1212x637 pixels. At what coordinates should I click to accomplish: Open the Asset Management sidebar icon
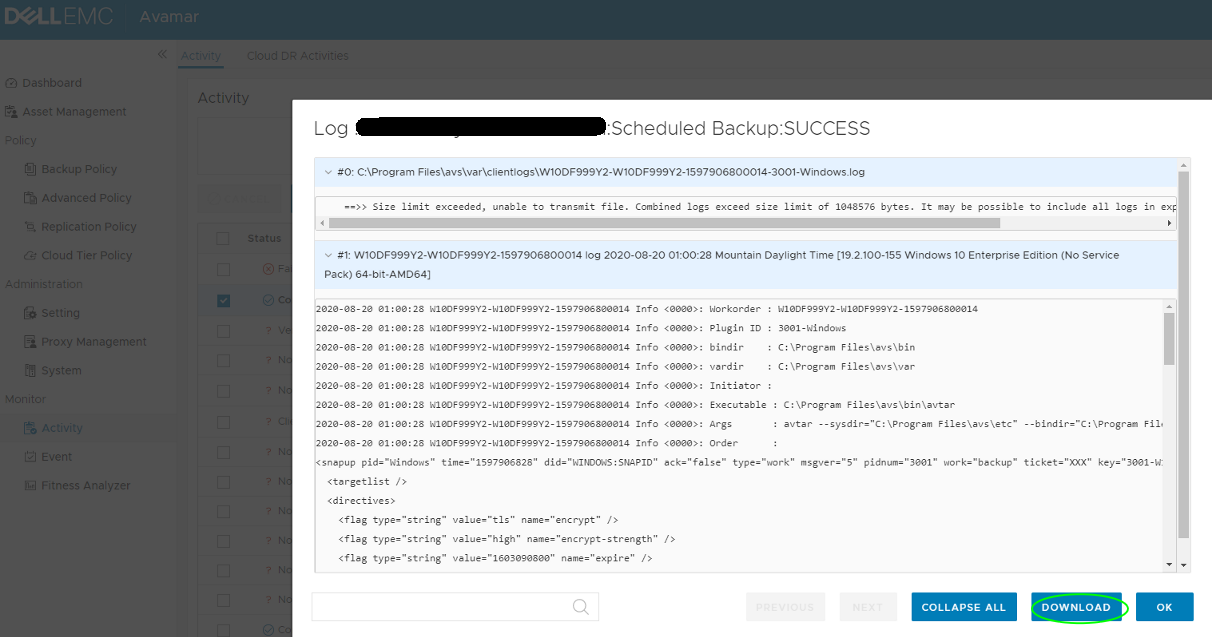(12, 112)
